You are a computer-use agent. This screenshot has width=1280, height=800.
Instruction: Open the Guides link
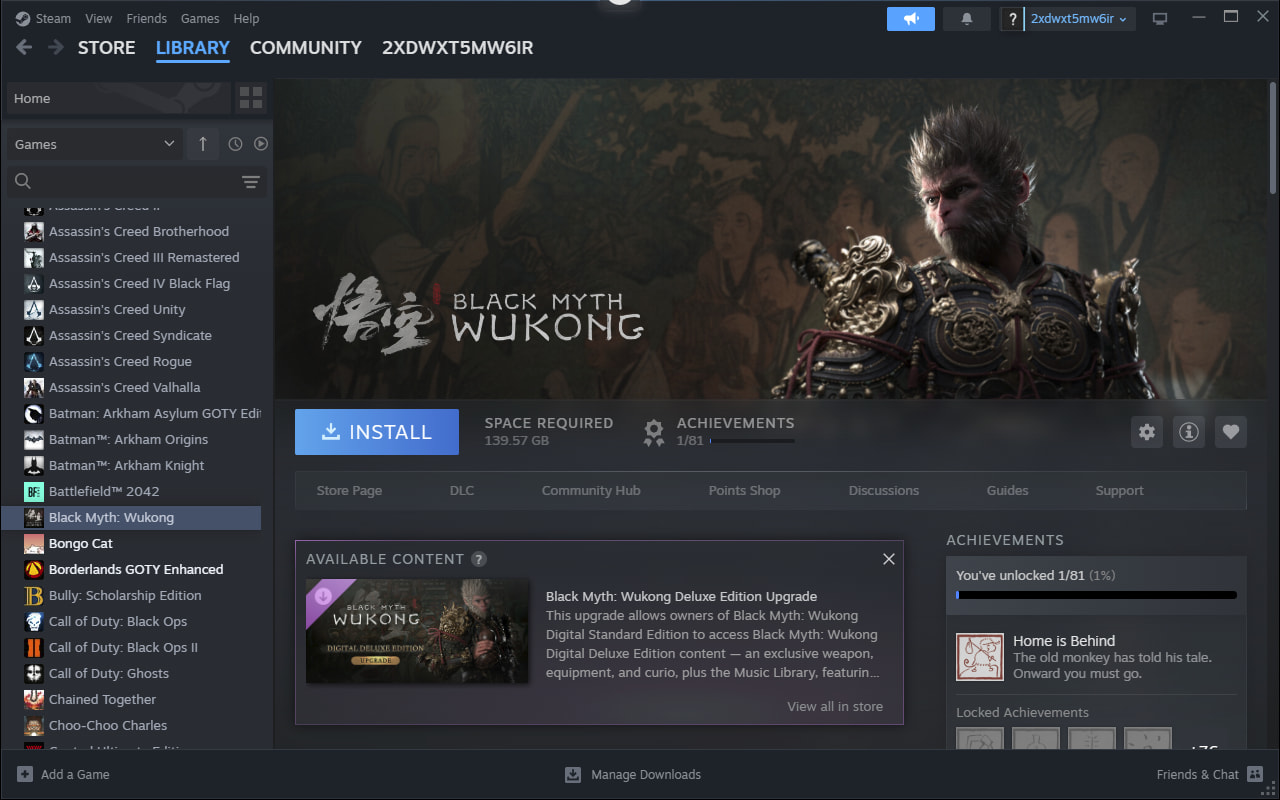[1008, 490]
